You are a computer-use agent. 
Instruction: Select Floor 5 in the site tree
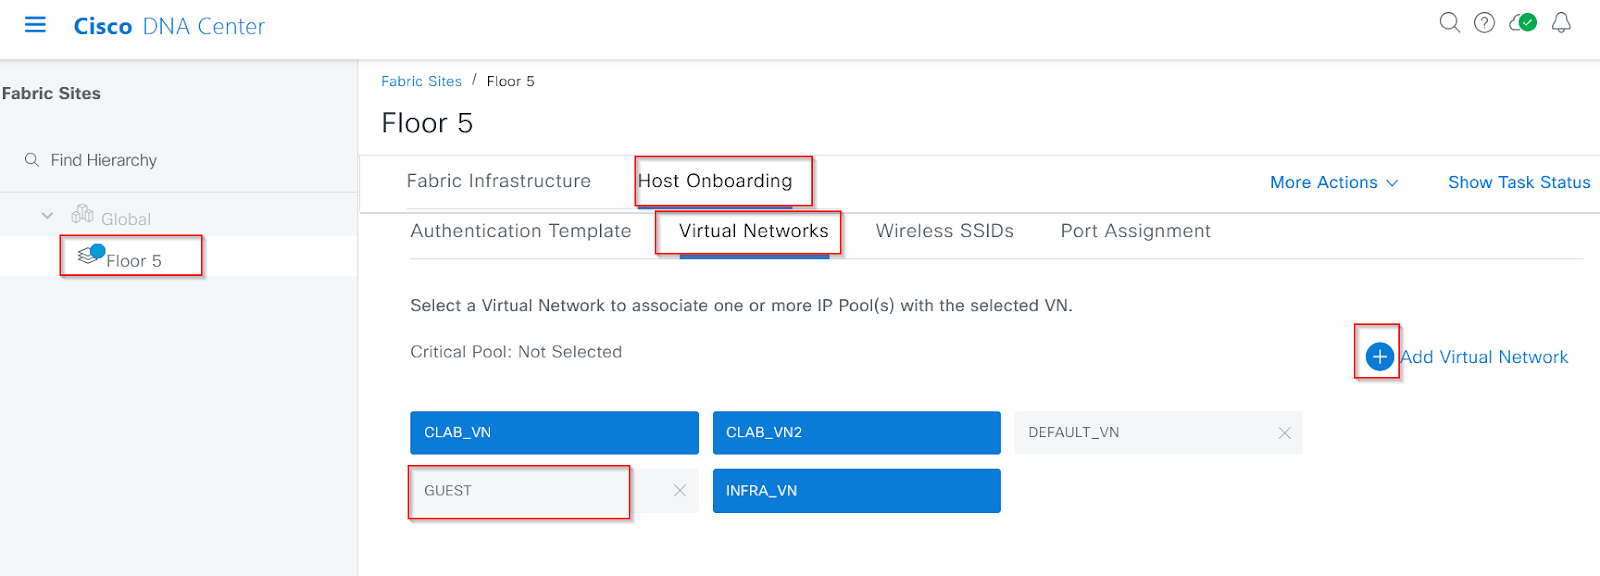coord(134,261)
